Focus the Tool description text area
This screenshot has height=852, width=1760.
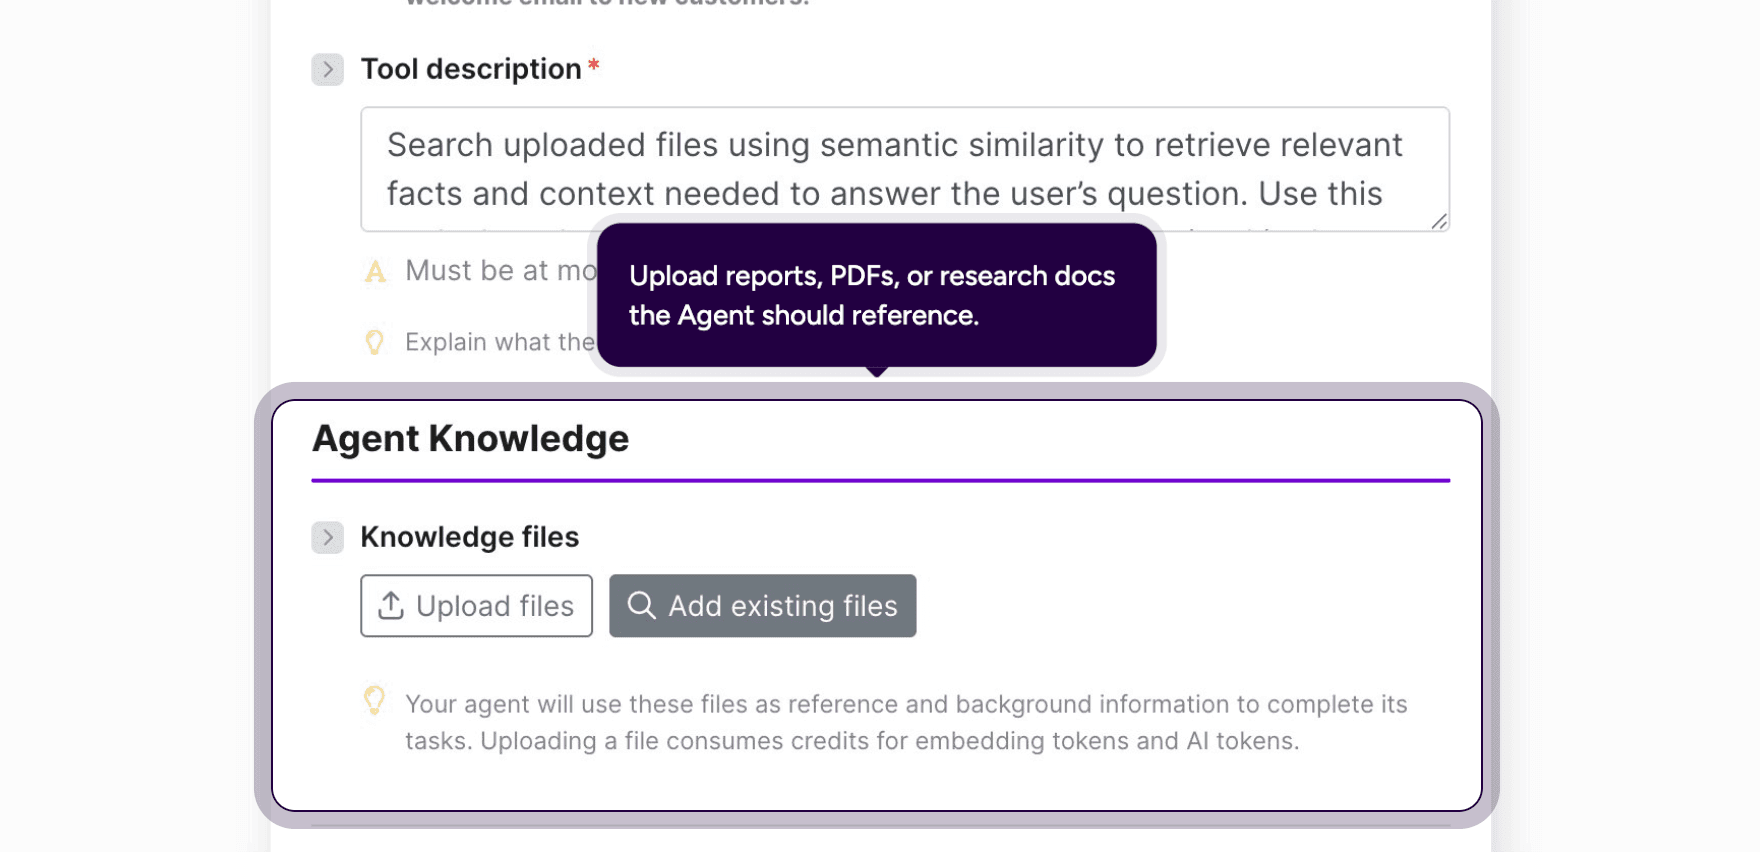tap(905, 169)
